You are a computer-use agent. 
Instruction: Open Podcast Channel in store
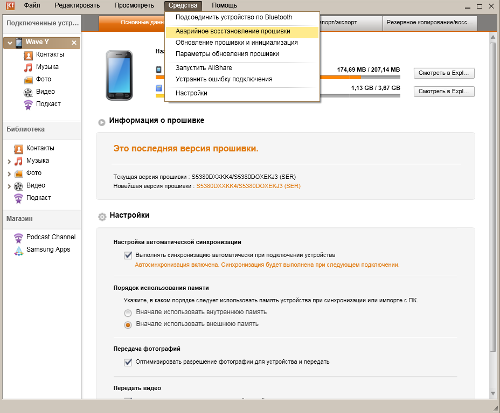(45, 237)
